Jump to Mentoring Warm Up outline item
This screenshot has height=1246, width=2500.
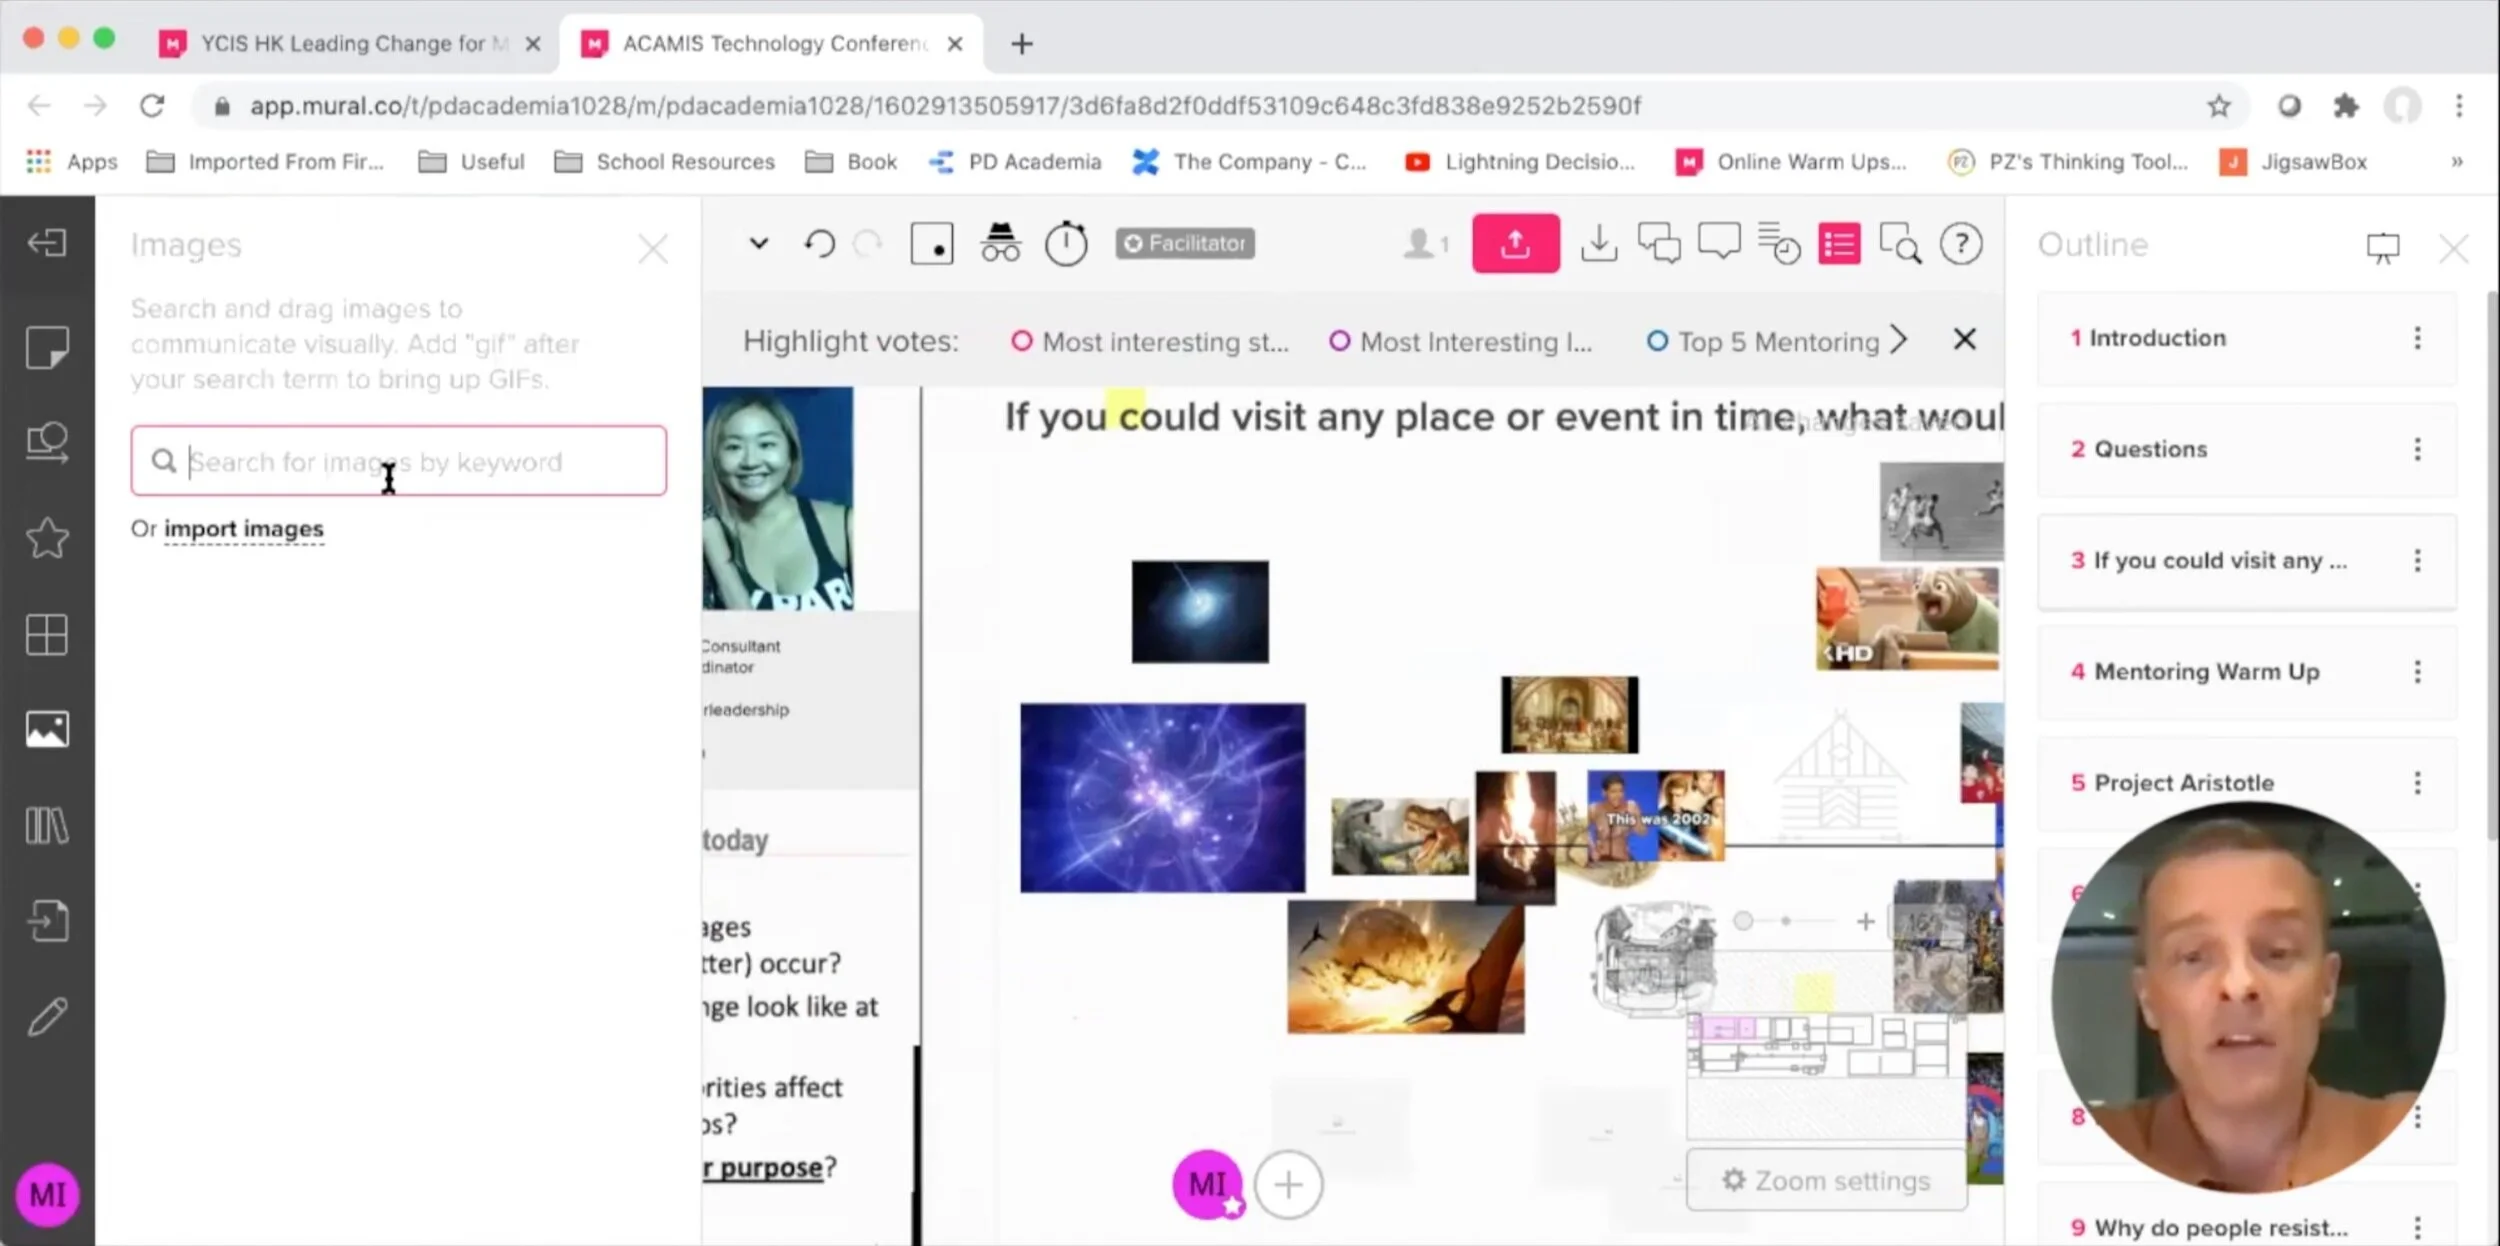click(x=2205, y=672)
